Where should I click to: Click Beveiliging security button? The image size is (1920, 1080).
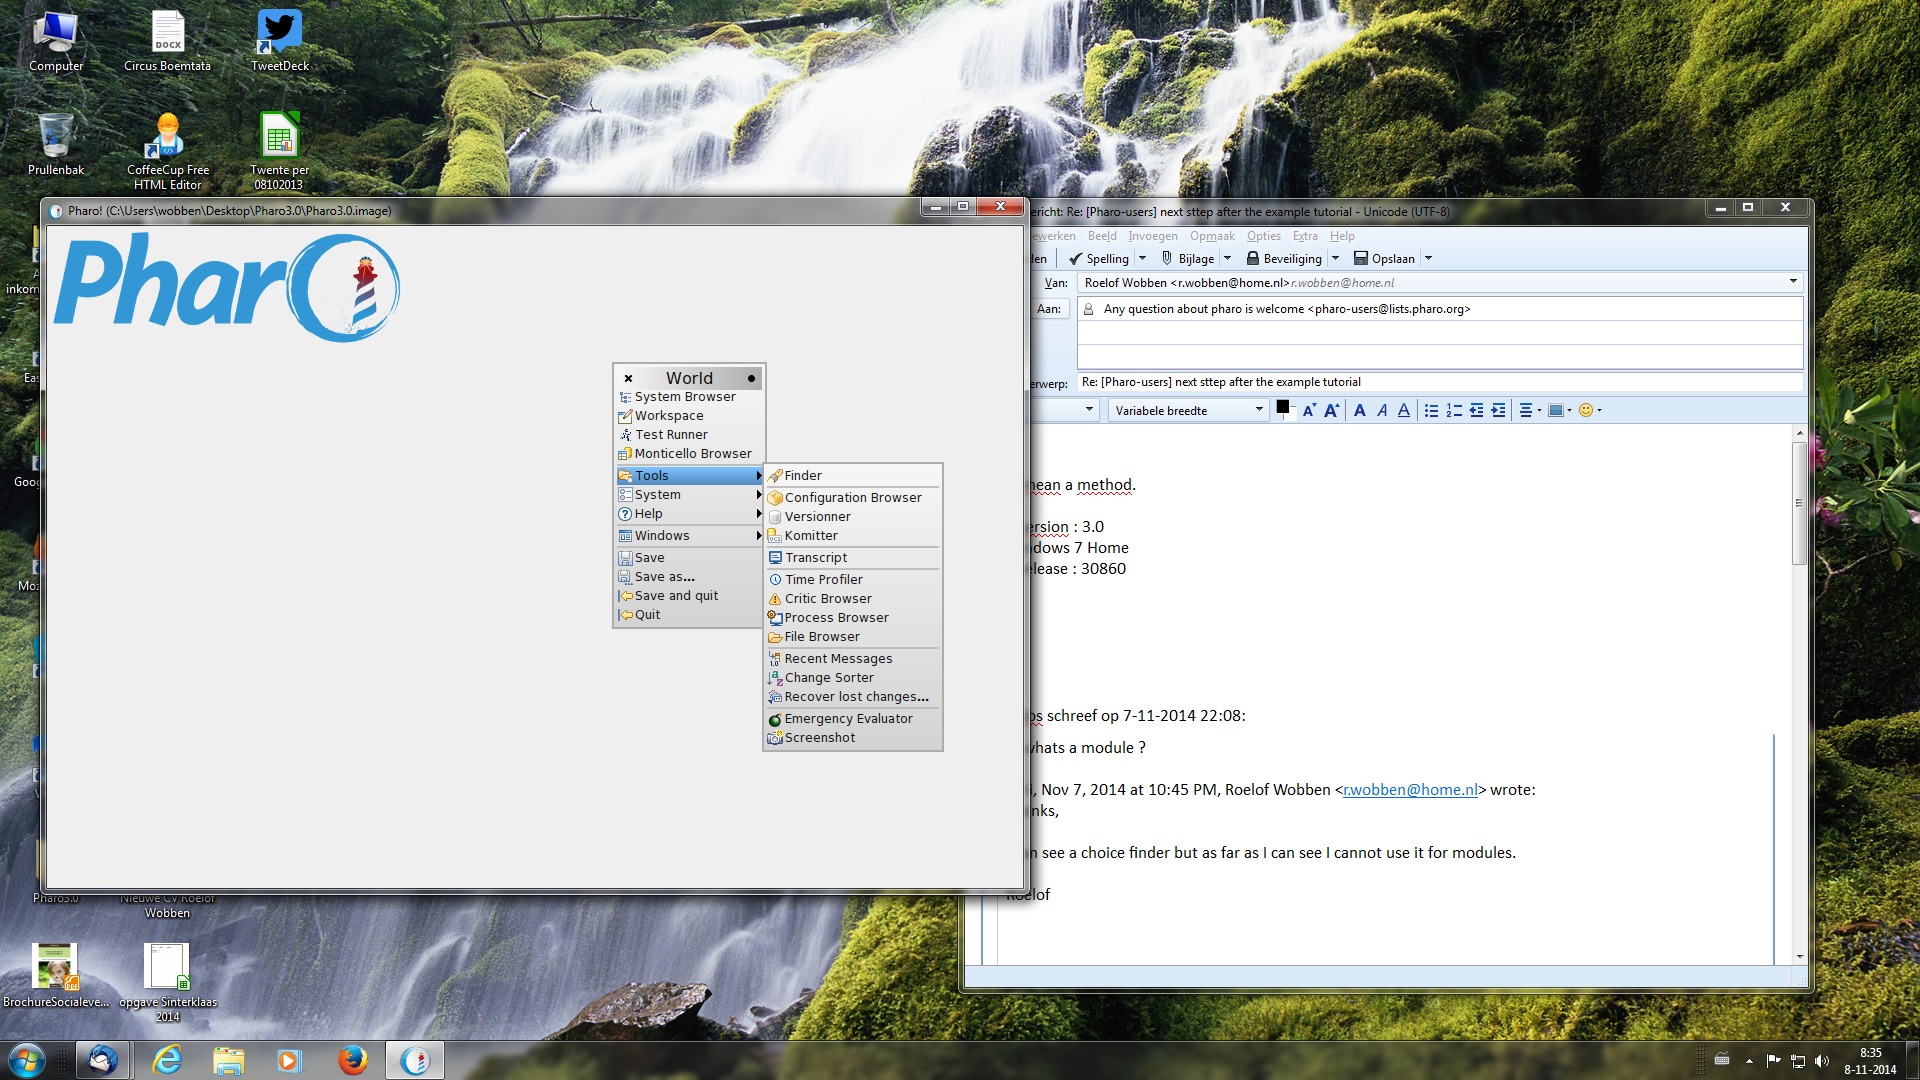1284,259
